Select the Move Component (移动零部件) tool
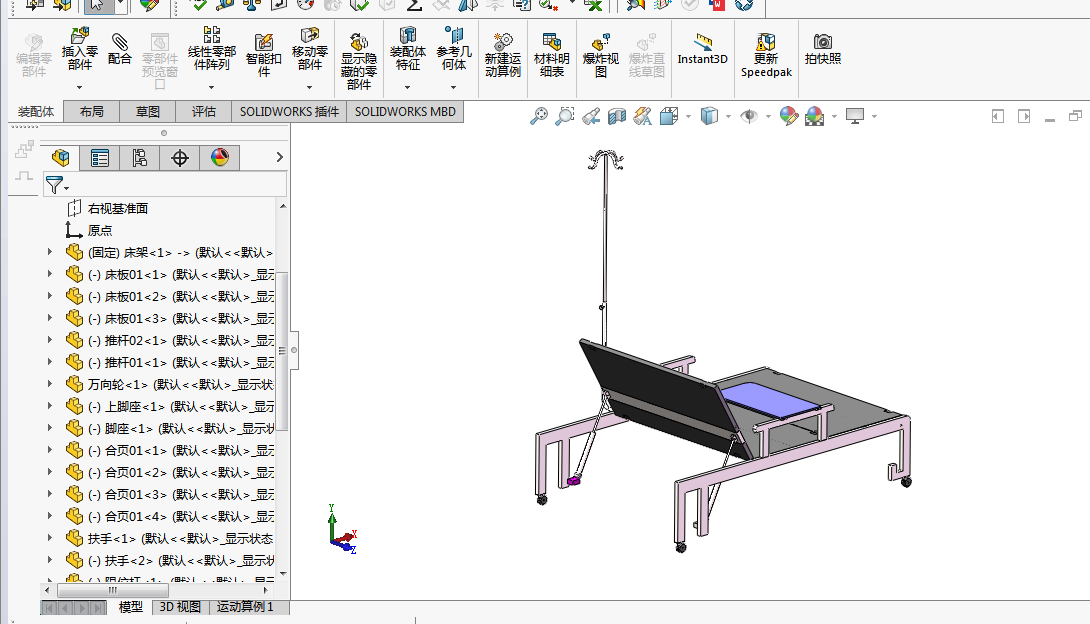The height and width of the screenshot is (624, 1090). click(309, 48)
